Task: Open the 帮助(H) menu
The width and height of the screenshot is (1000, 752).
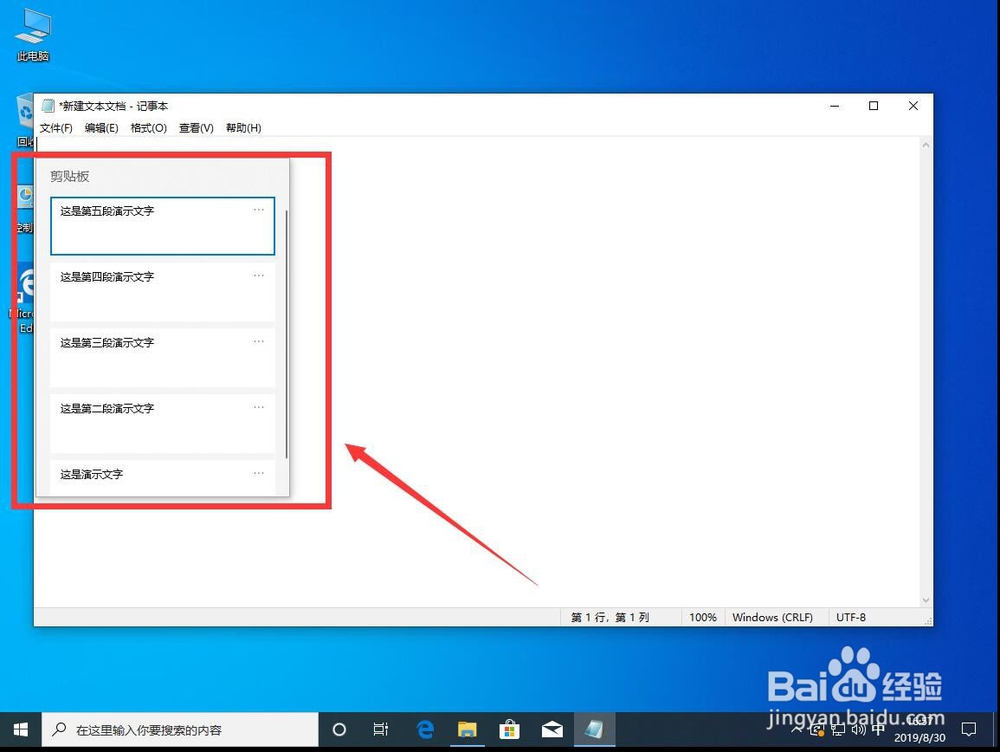Action: (x=243, y=128)
